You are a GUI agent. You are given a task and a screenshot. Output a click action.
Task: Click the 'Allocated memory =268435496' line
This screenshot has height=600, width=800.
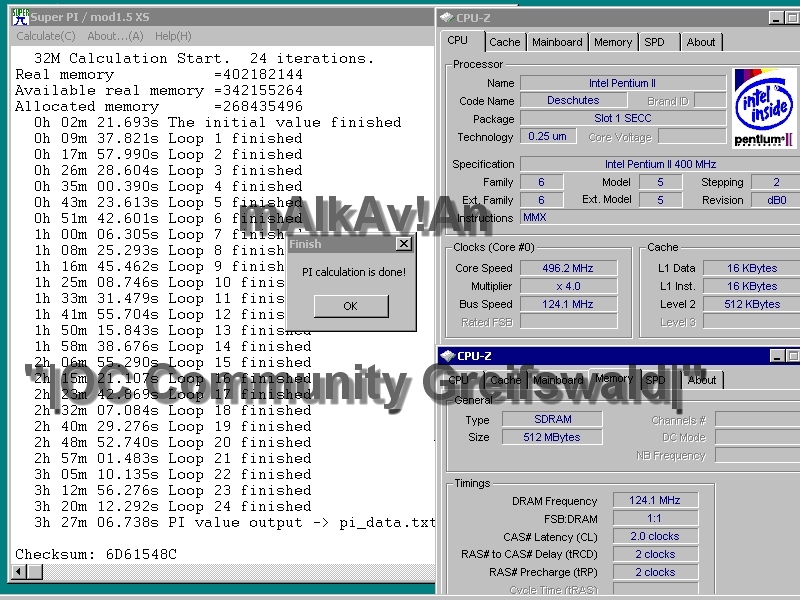[159, 106]
